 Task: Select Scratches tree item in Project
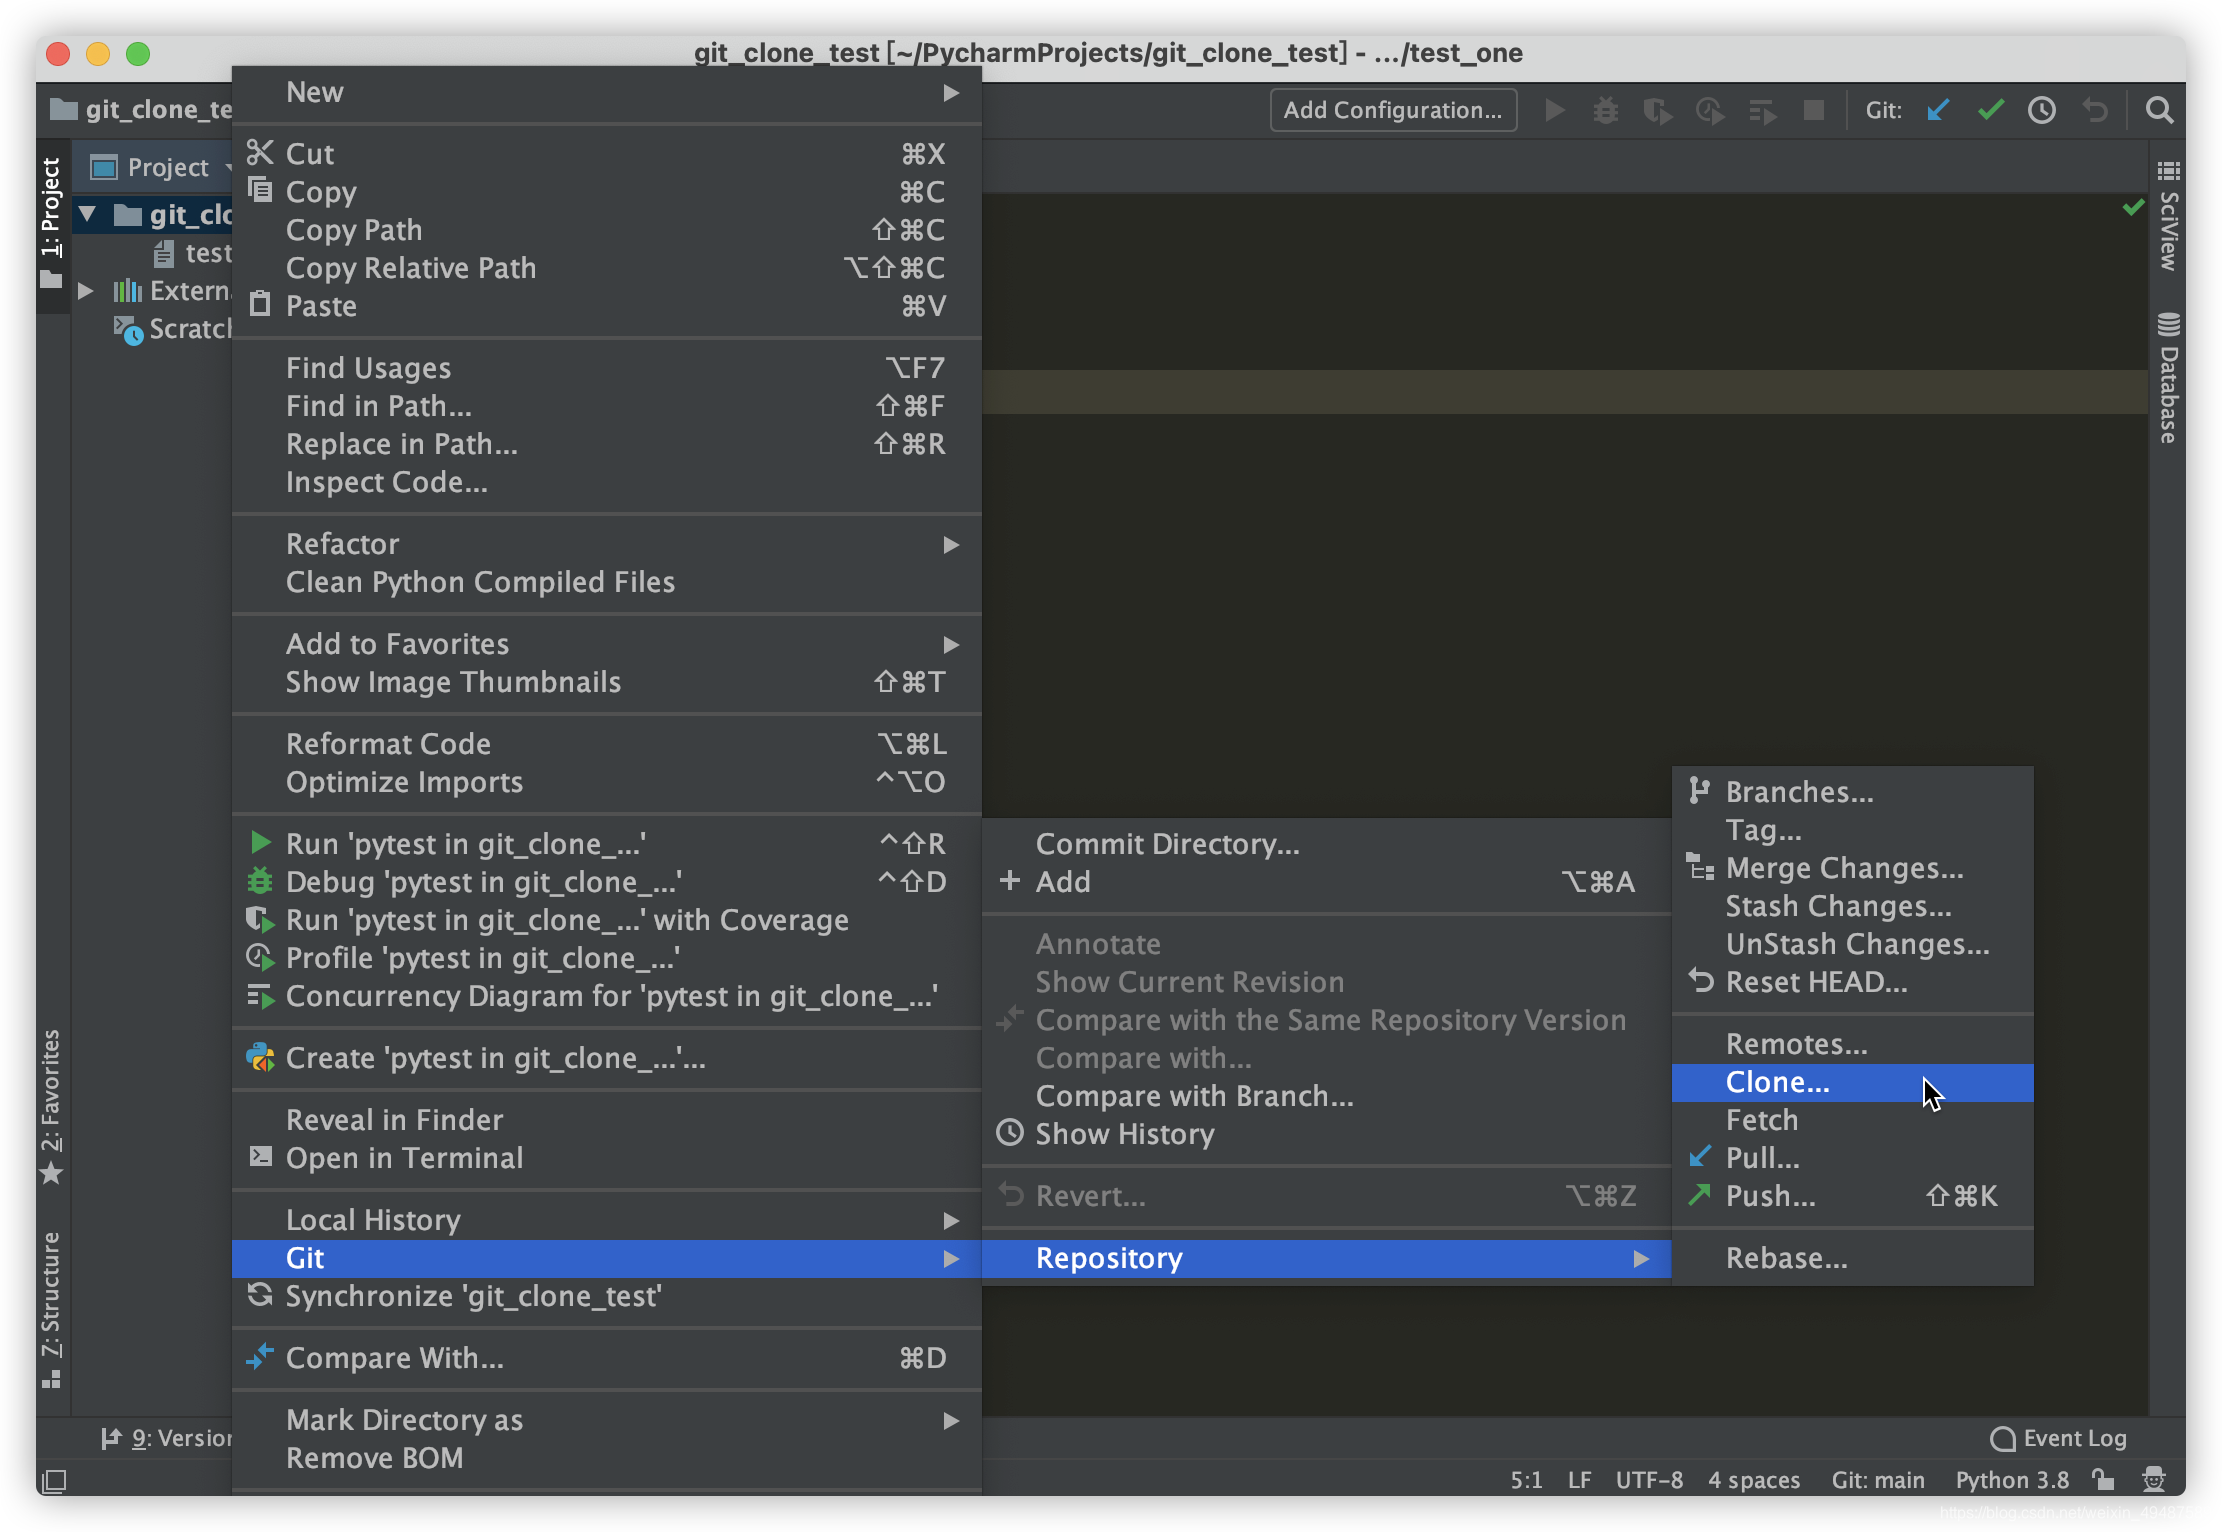point(172,329)
